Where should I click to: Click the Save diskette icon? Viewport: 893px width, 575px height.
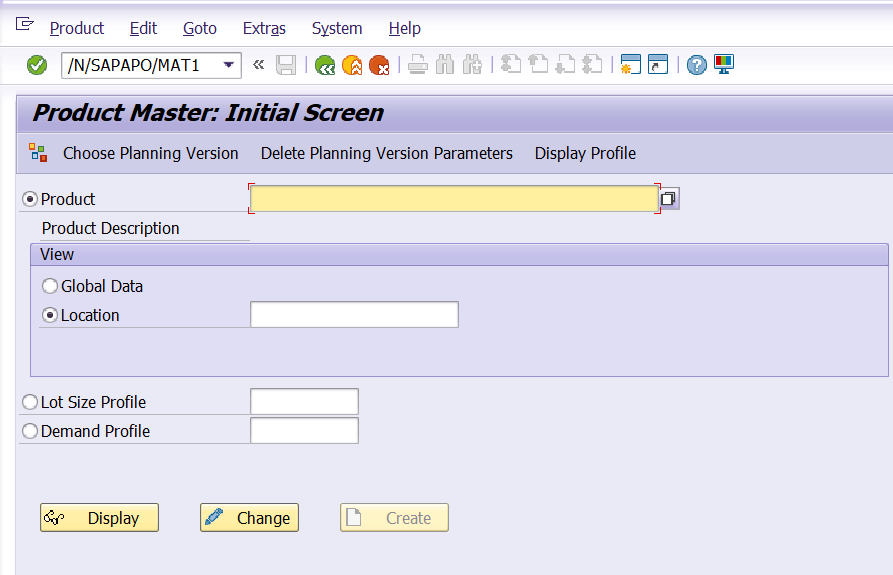coord(286,65)
